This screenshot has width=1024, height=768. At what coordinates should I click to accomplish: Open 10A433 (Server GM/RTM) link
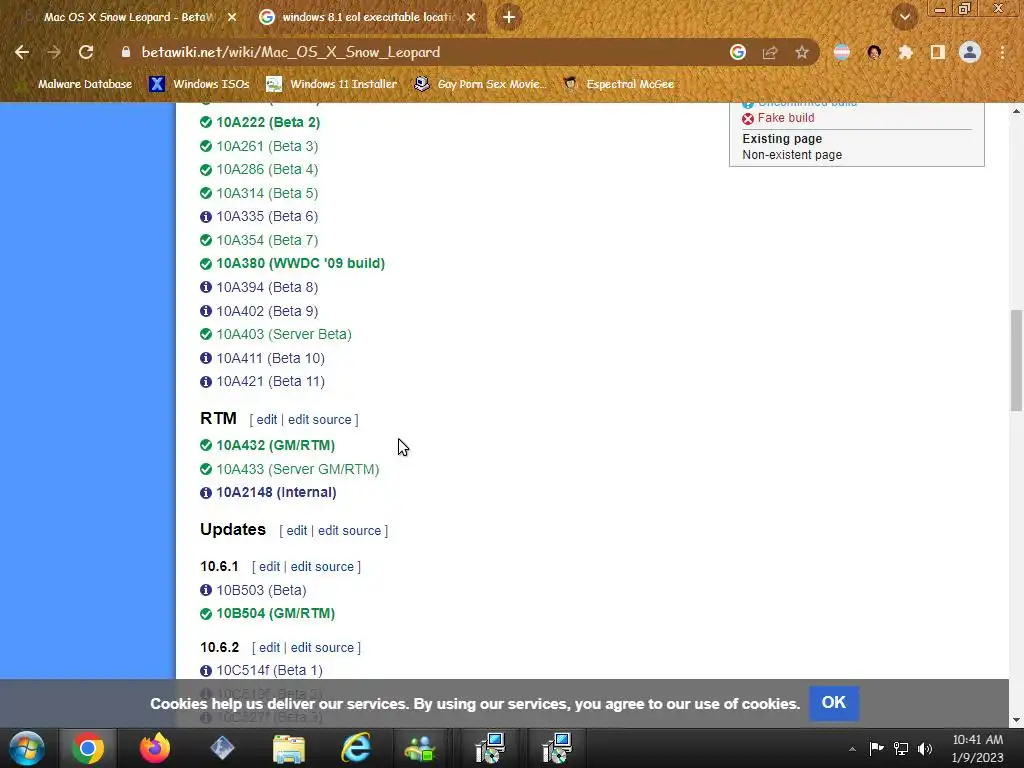click(x=298, y=469)
